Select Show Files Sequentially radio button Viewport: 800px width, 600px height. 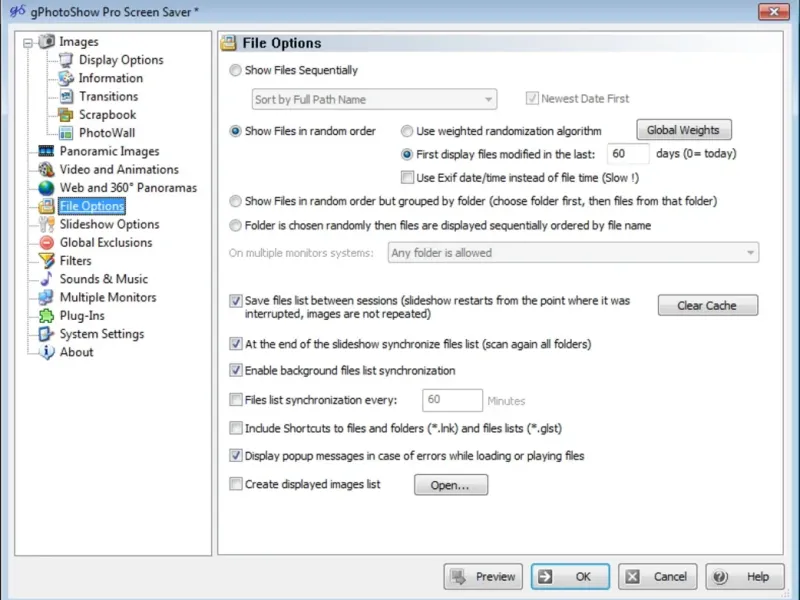[x=235, y=70]
